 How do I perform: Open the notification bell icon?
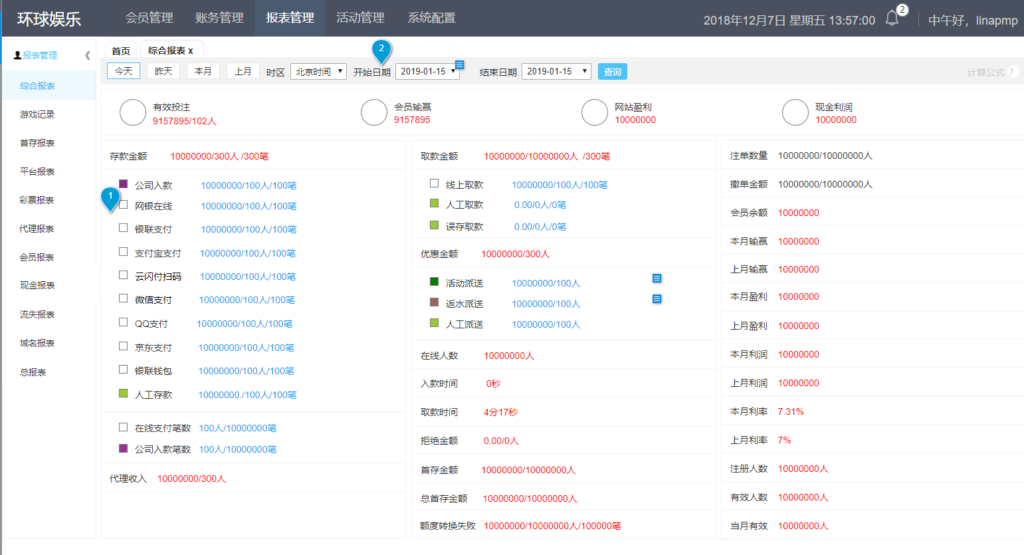tap(893, 19)
